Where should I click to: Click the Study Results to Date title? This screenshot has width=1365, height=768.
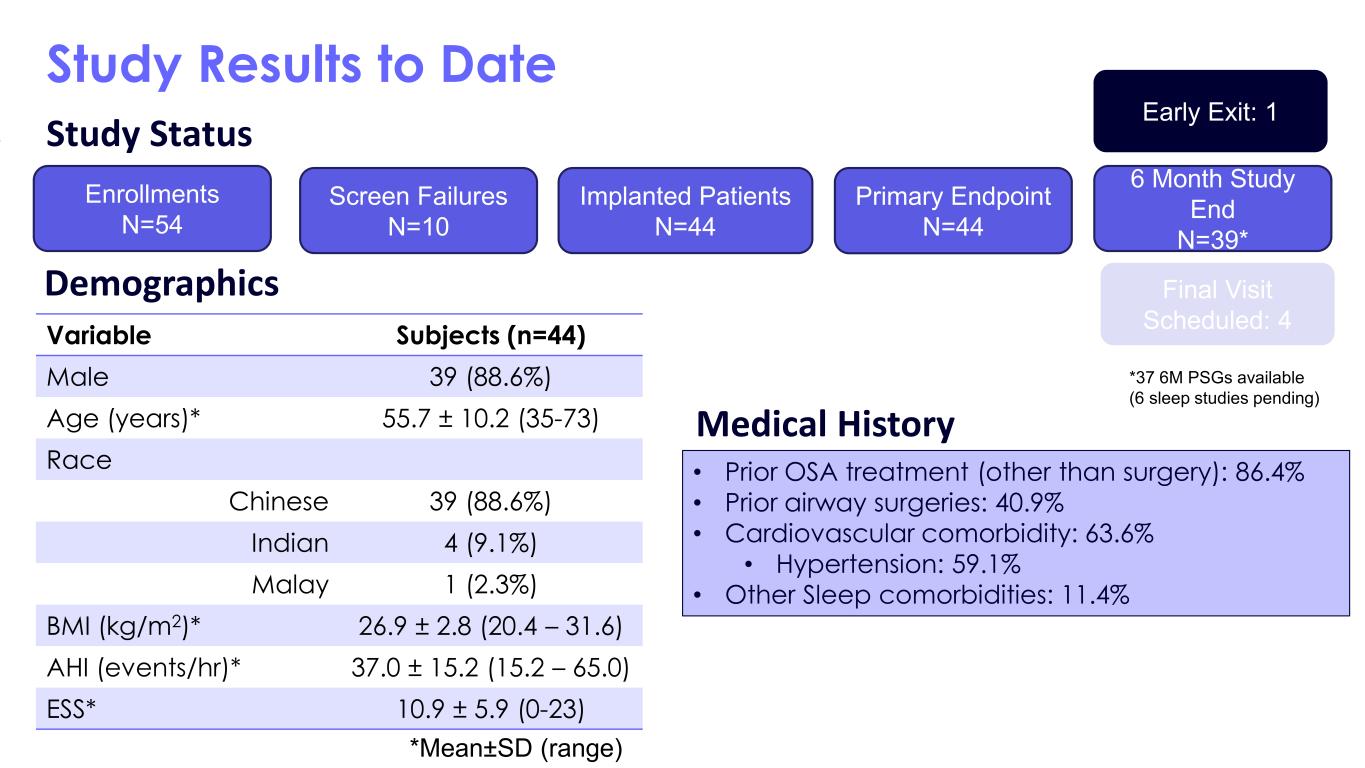301,63
